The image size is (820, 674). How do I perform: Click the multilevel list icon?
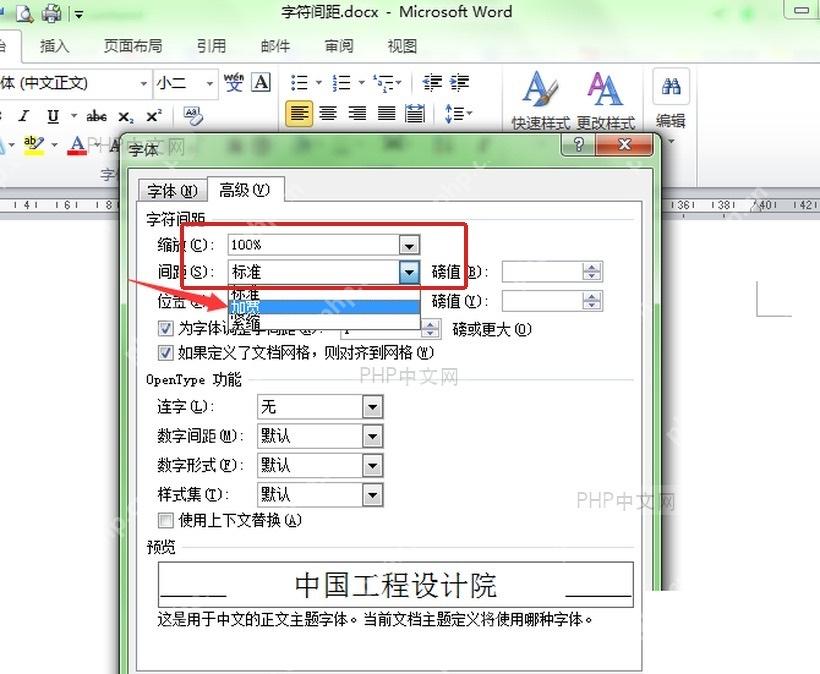tap(383, 83)
